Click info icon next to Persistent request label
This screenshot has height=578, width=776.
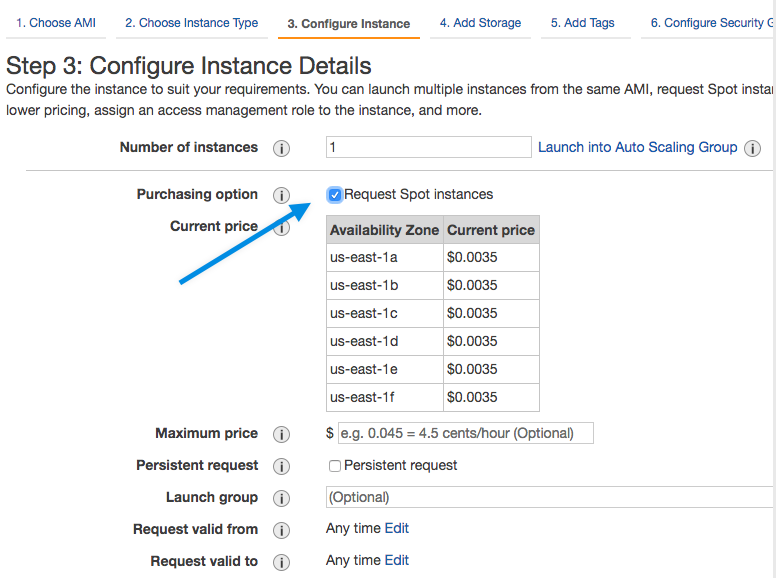281,466
